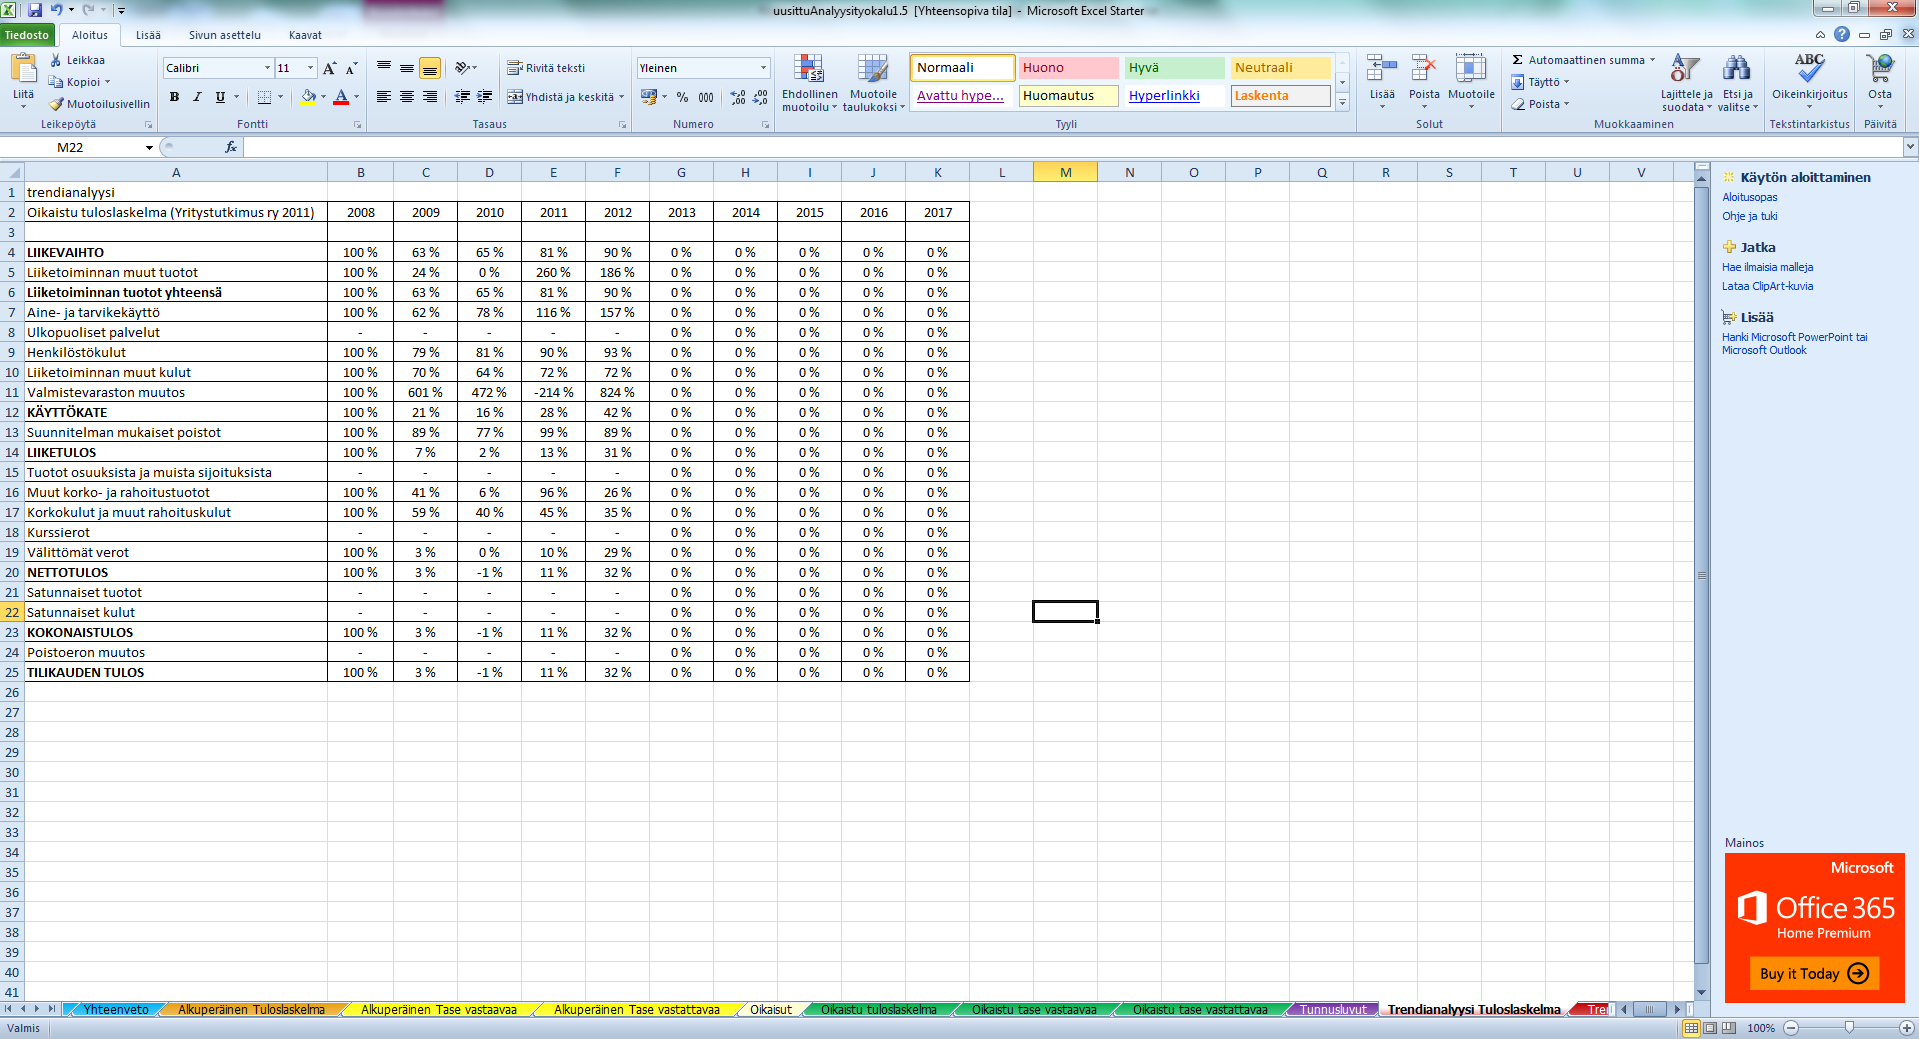Open the Yhteenveto sheet tab
This screenshot has height=1039, width=1919.
(x=116, y=1010)
